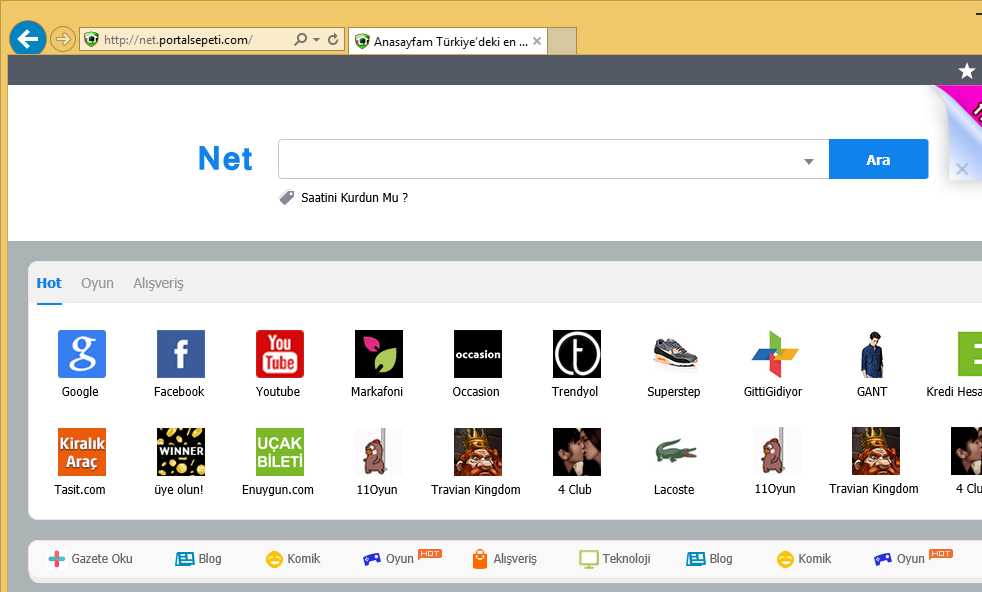Click the Net logo

(225, 158)
